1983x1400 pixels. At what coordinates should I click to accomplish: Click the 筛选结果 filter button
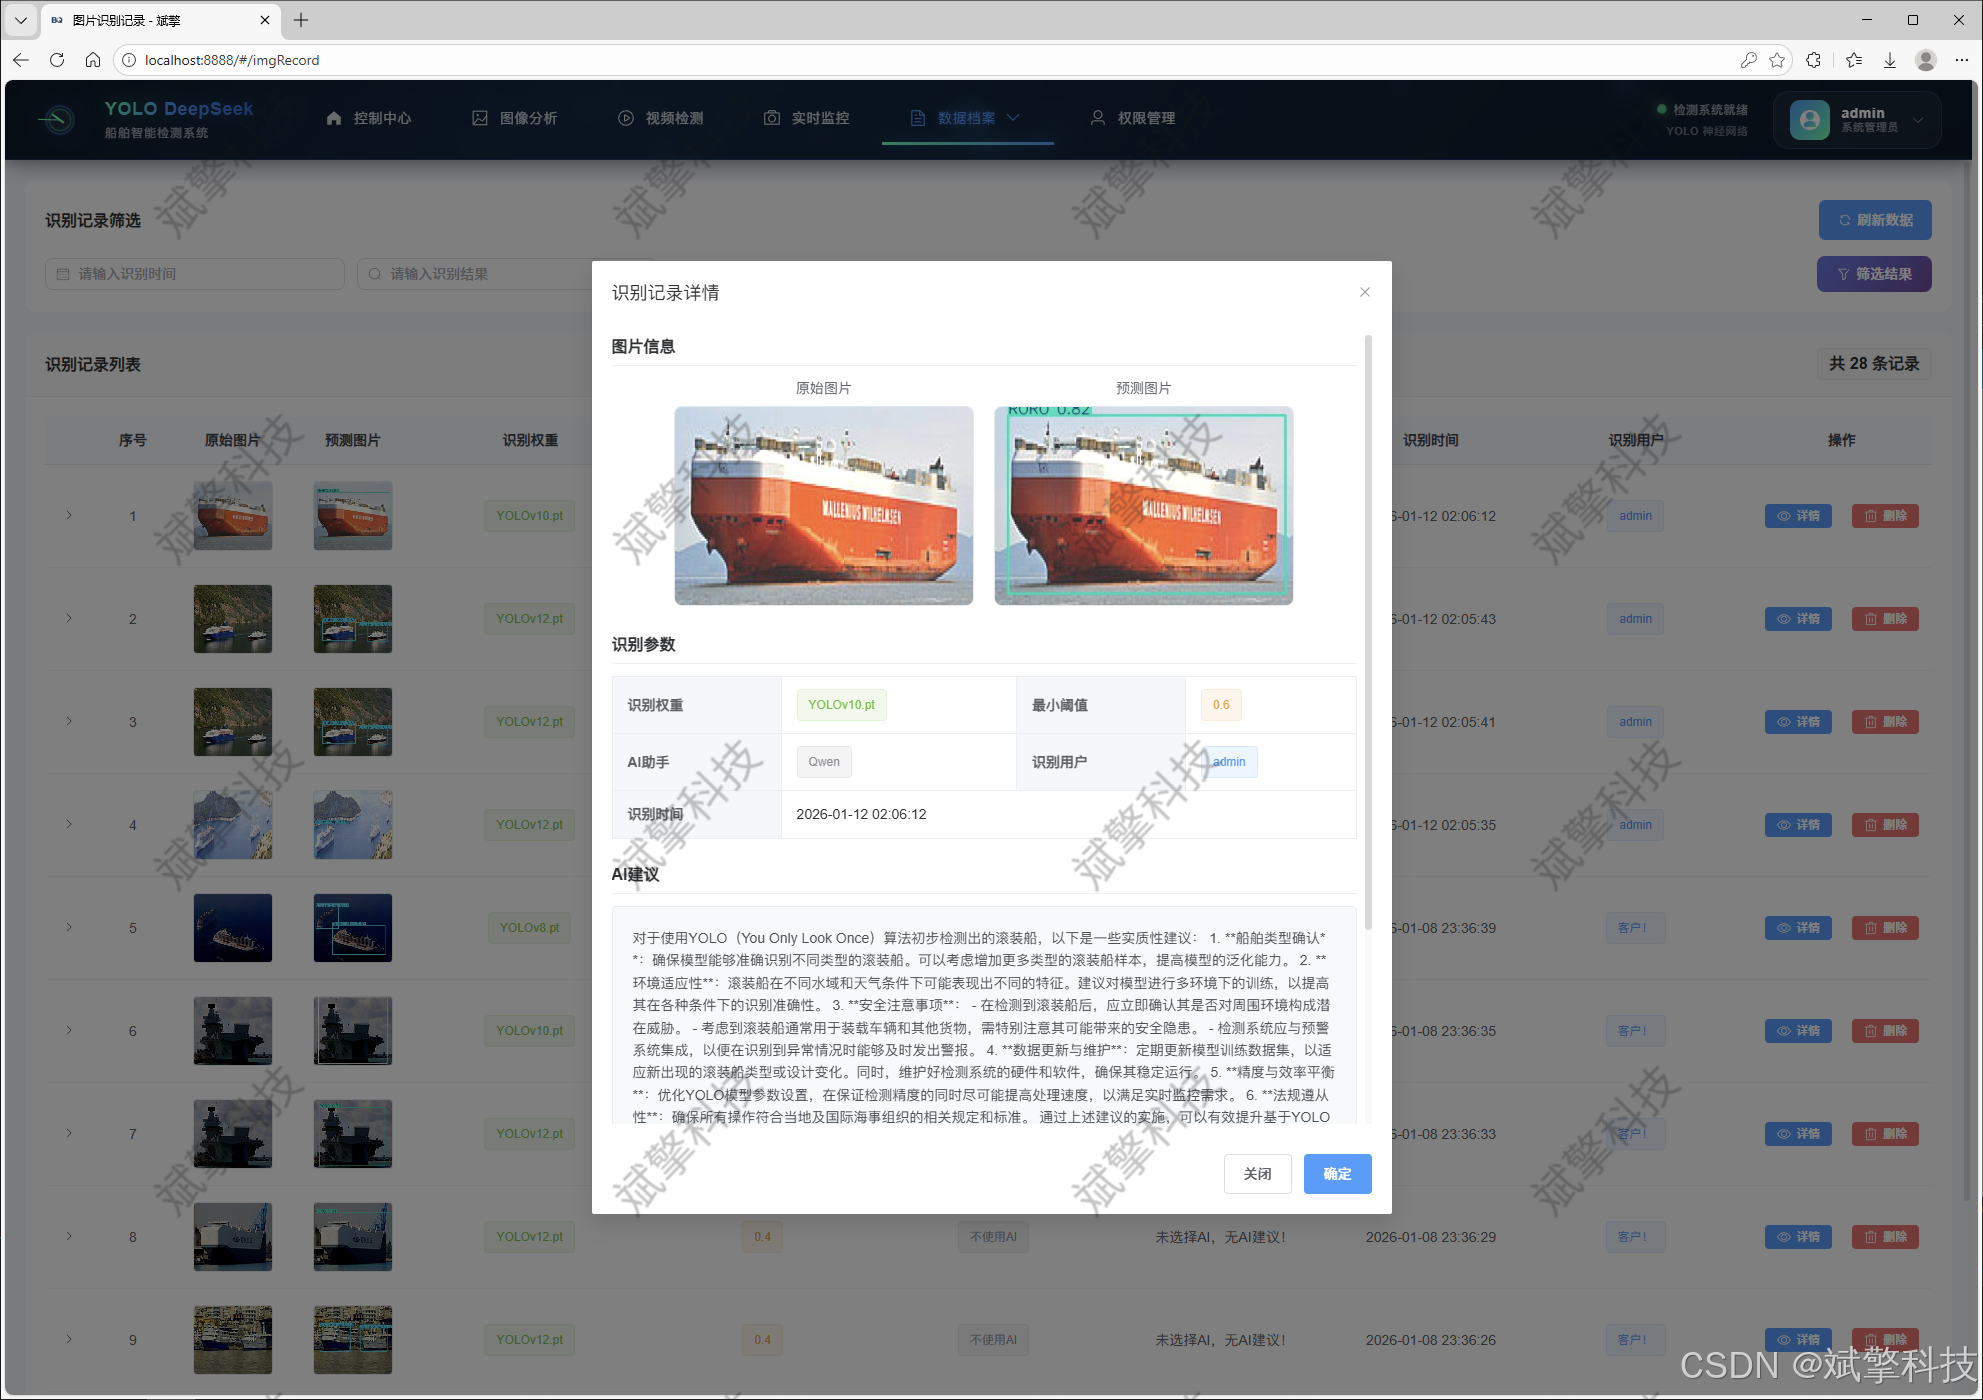pos(1873,274)
